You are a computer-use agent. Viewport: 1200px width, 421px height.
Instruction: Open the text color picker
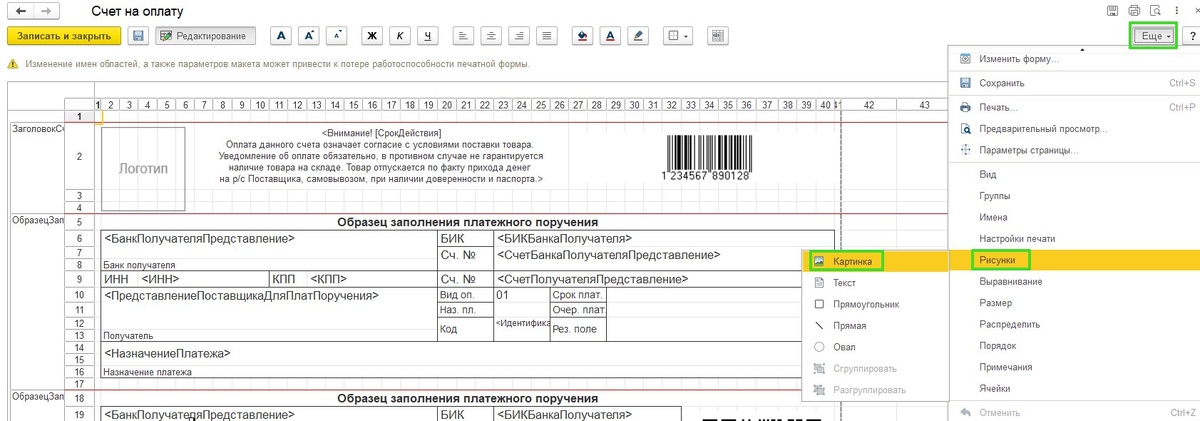pyautogui.click(x=611, y=35)
